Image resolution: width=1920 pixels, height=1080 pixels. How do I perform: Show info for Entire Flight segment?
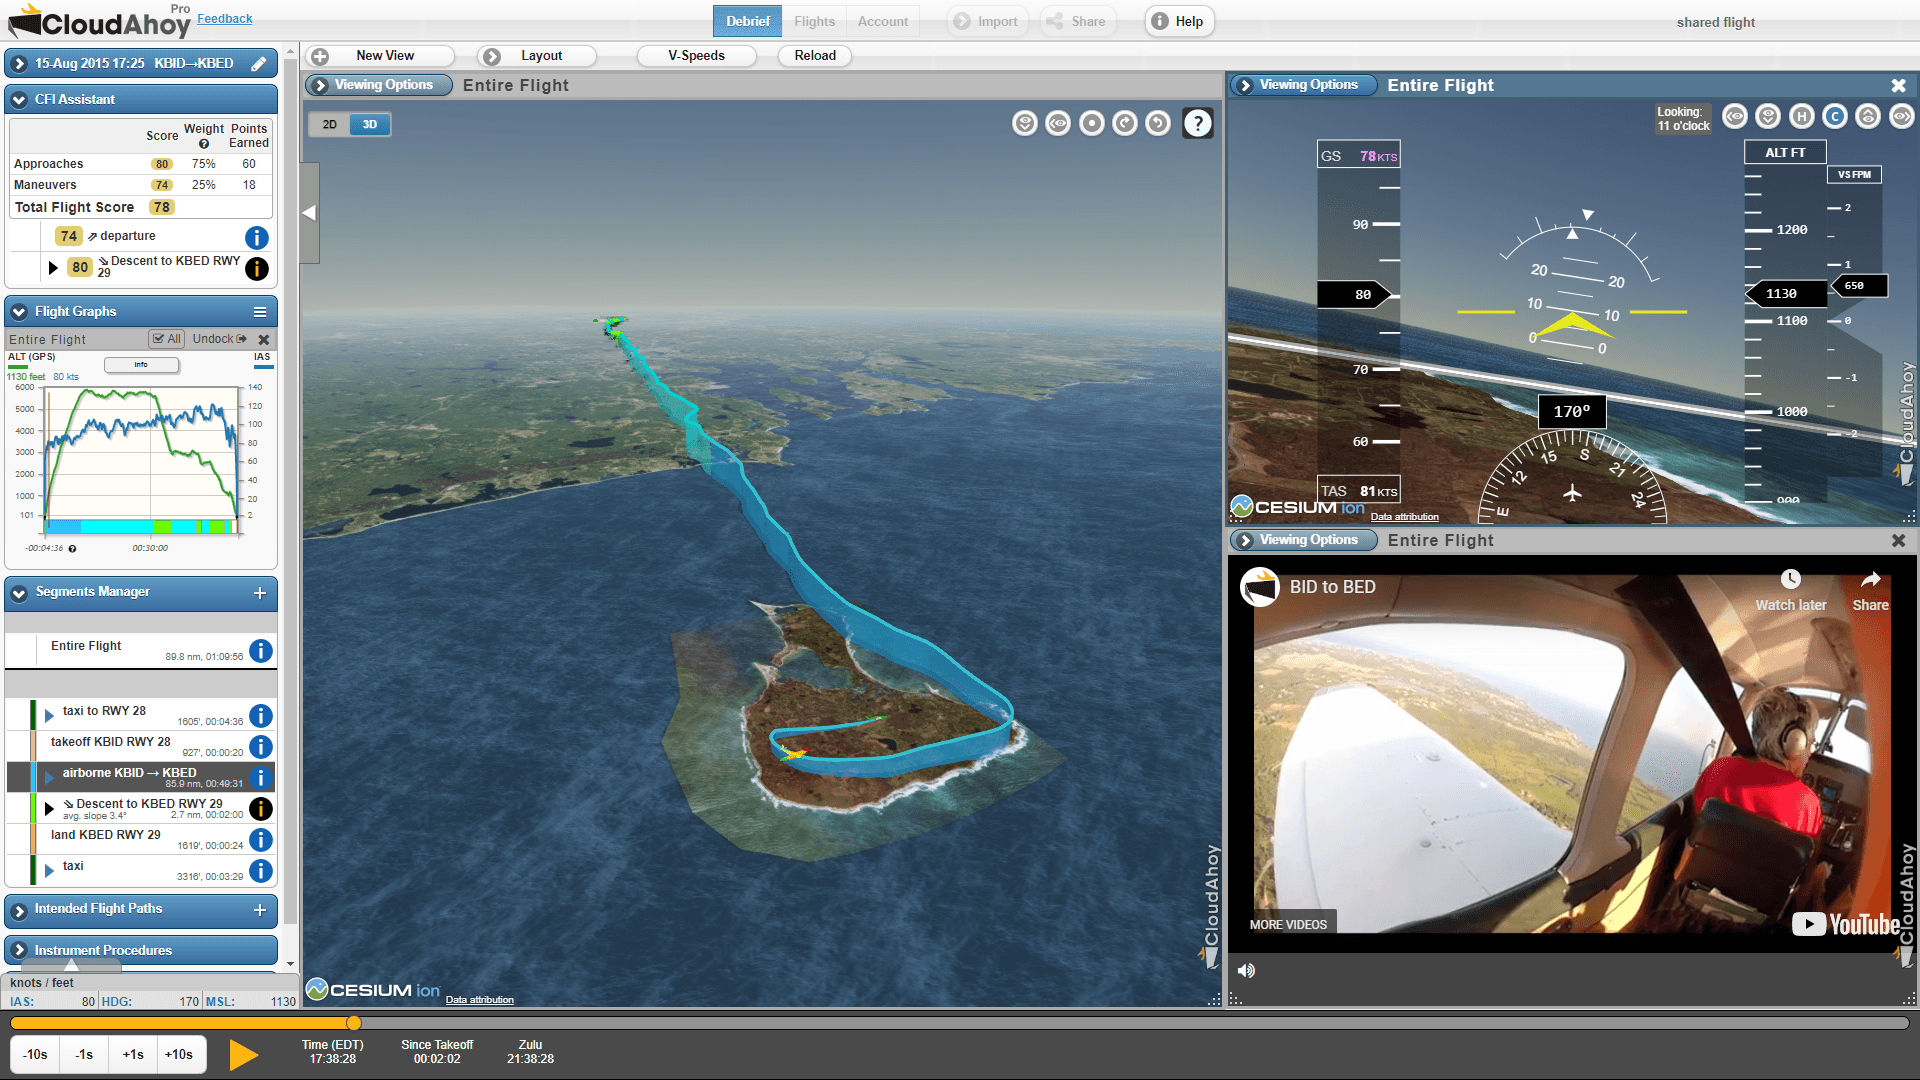[261, 651]
